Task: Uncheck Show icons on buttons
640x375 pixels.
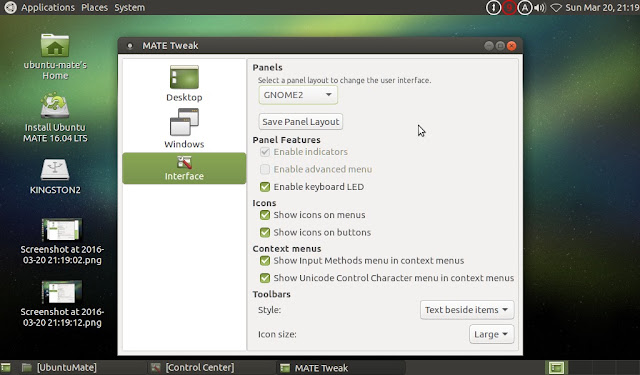Action: coord(265,233)
